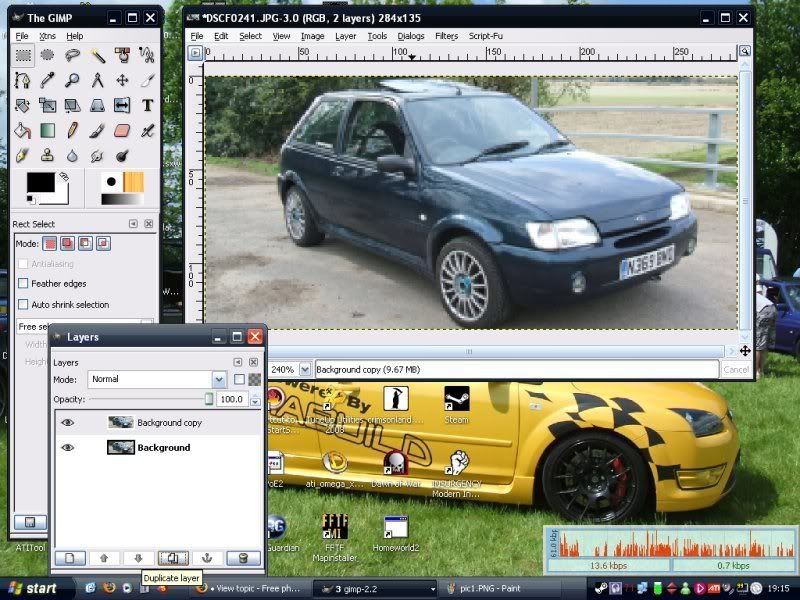Activate the Scissors select tool

(147, 55)
